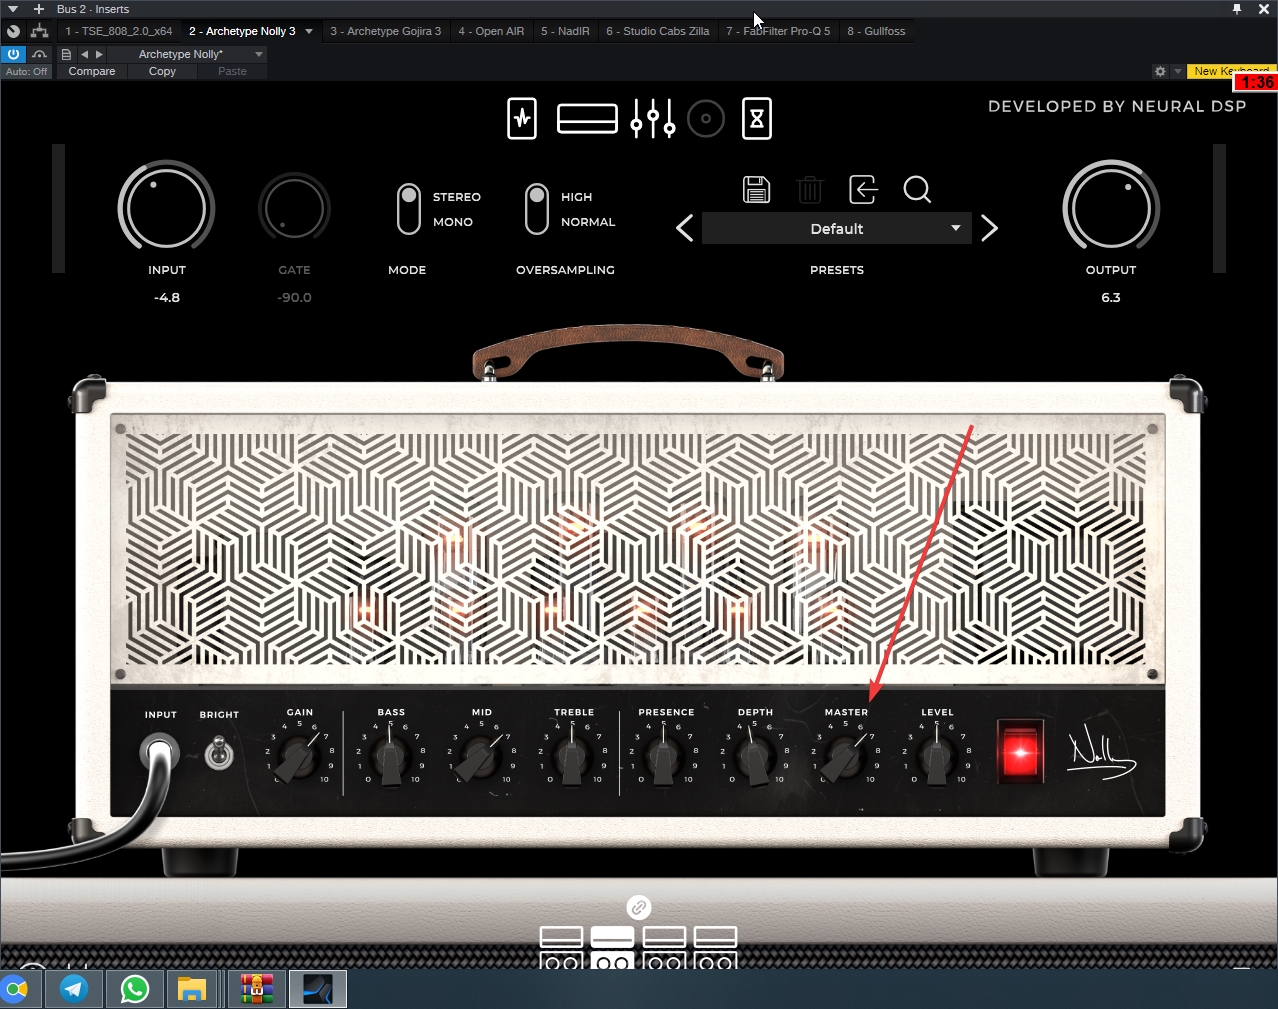
Task: Flip the amp BRIGHT switch
Action: (219, 753)
